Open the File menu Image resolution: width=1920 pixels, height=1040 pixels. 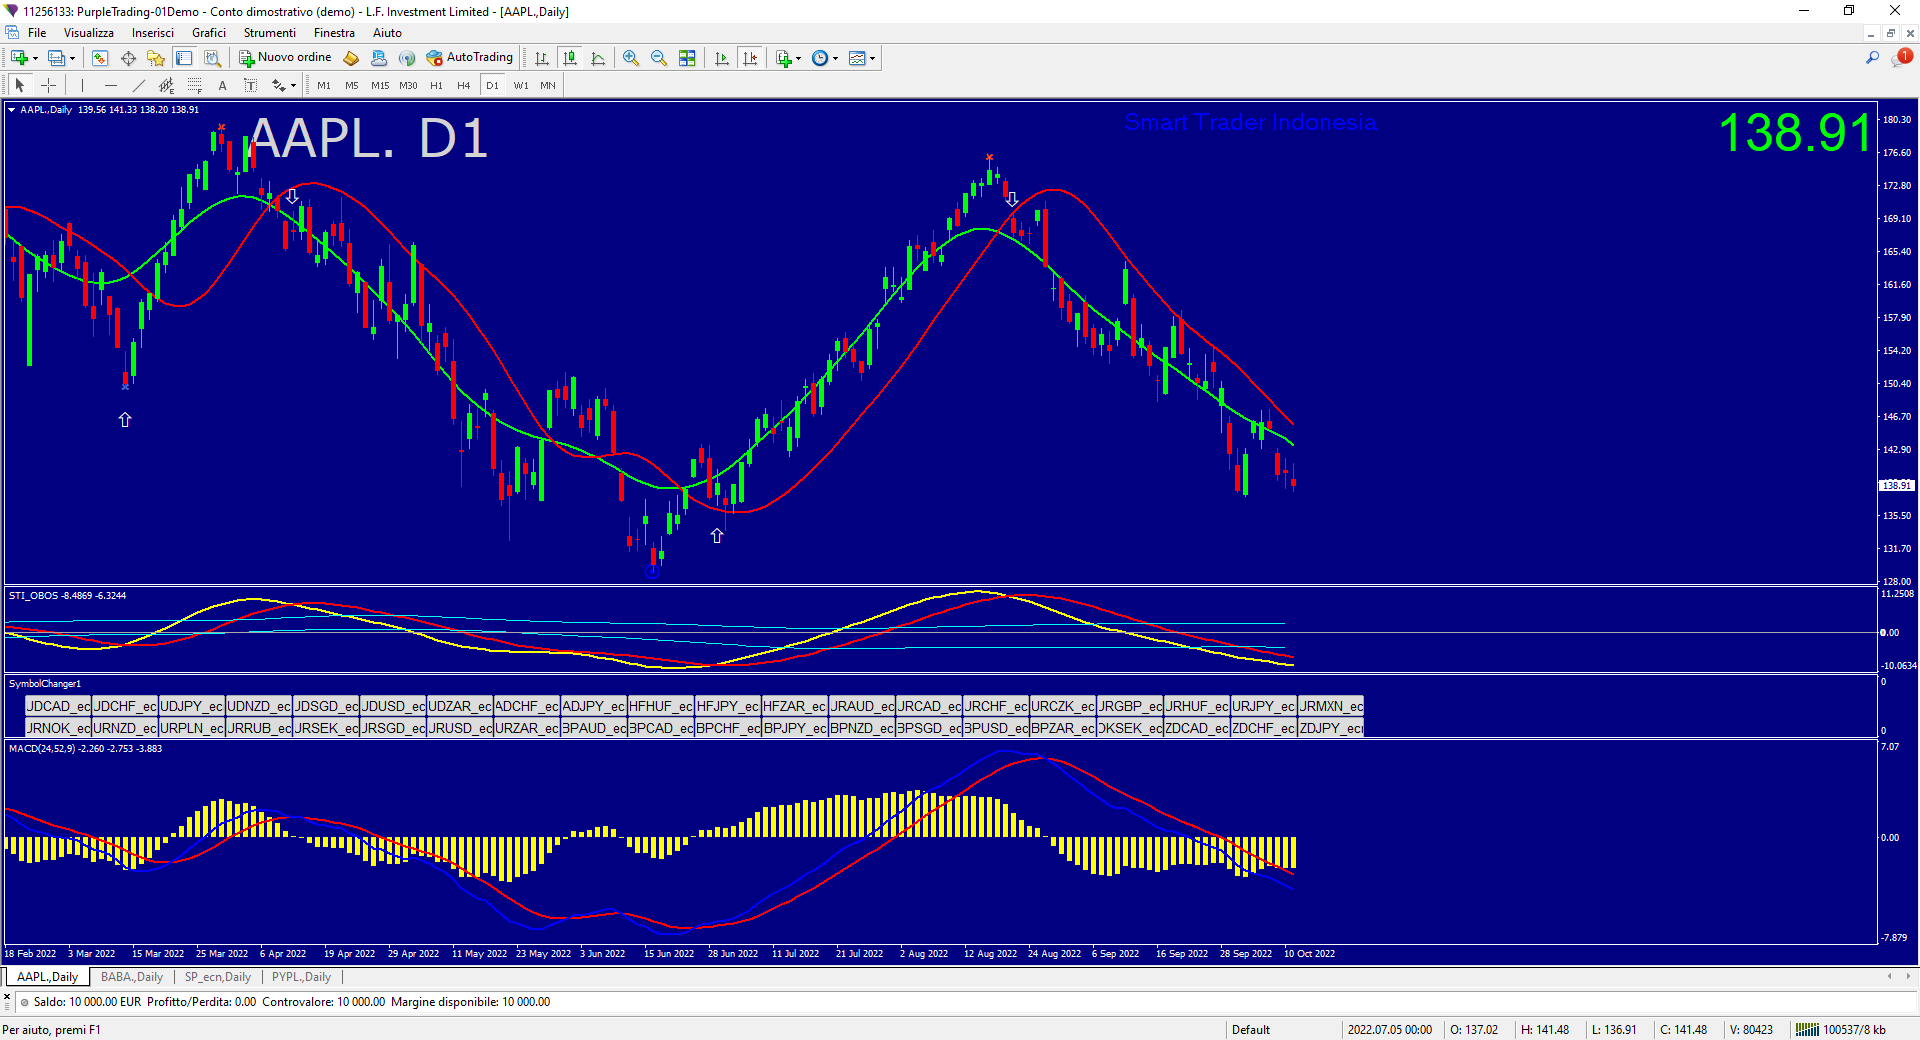pyautogui.click(x=37, y=33)
